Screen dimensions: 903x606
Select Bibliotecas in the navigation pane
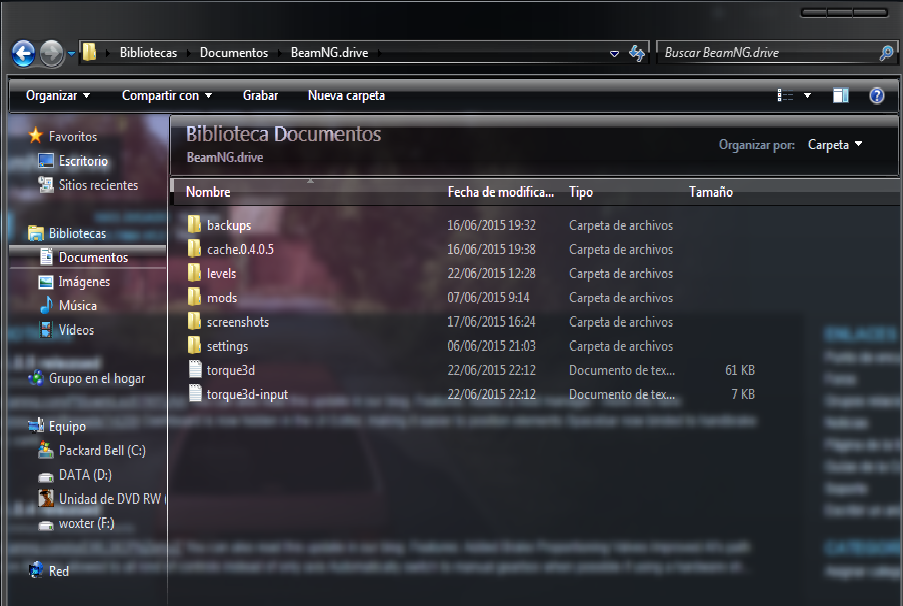click(x=77, y=233)
